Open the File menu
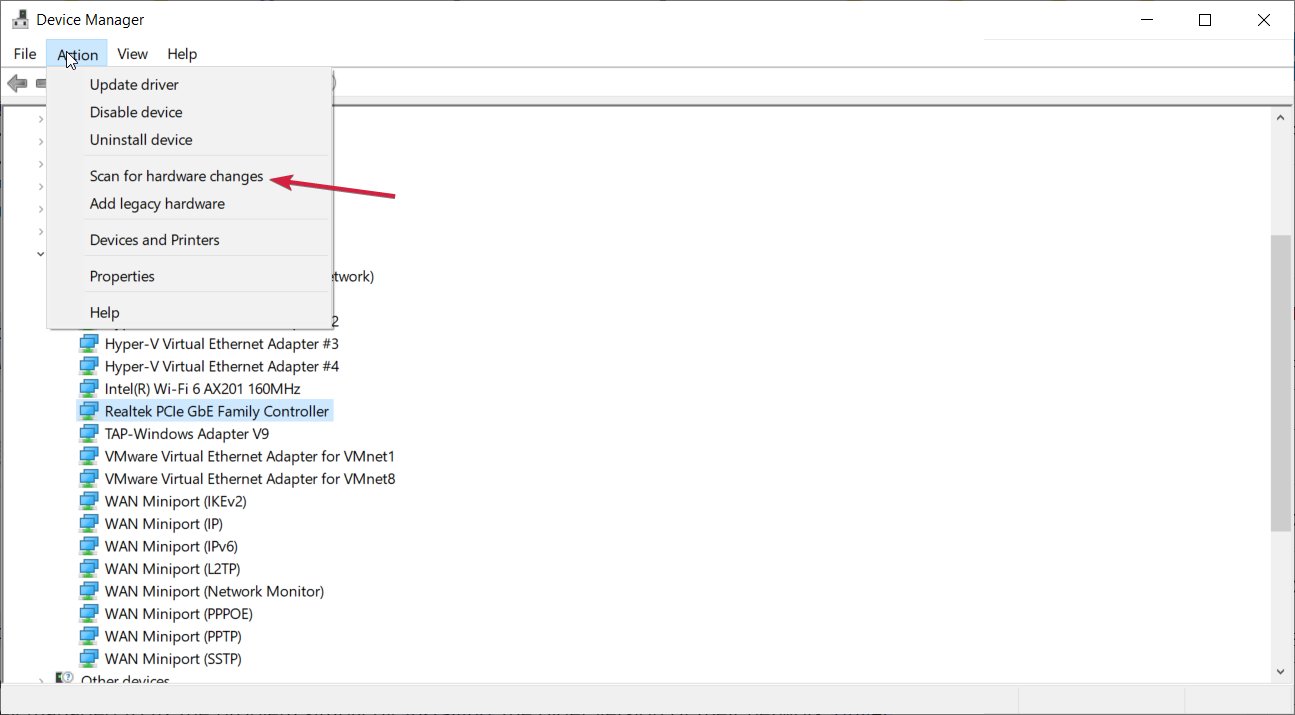Image resolution: width=1295 pixels, height=715 pixels. (x=25, y=54)
